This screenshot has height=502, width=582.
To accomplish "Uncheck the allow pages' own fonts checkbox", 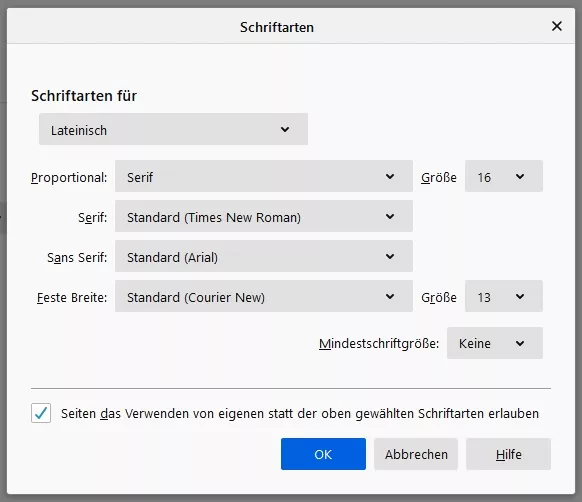I will [41, 413].
